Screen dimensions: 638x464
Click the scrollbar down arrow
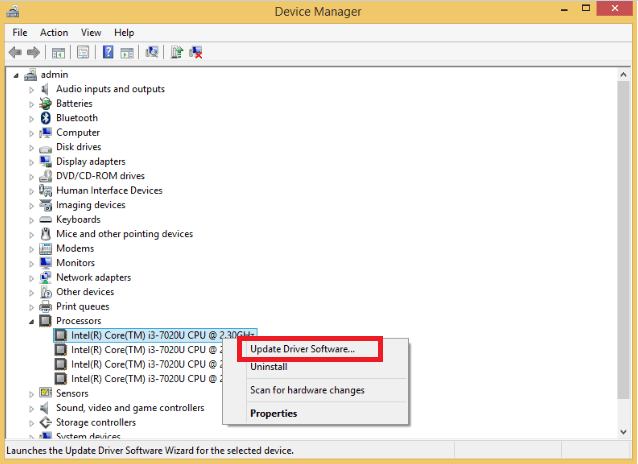(x=623, y=432)
